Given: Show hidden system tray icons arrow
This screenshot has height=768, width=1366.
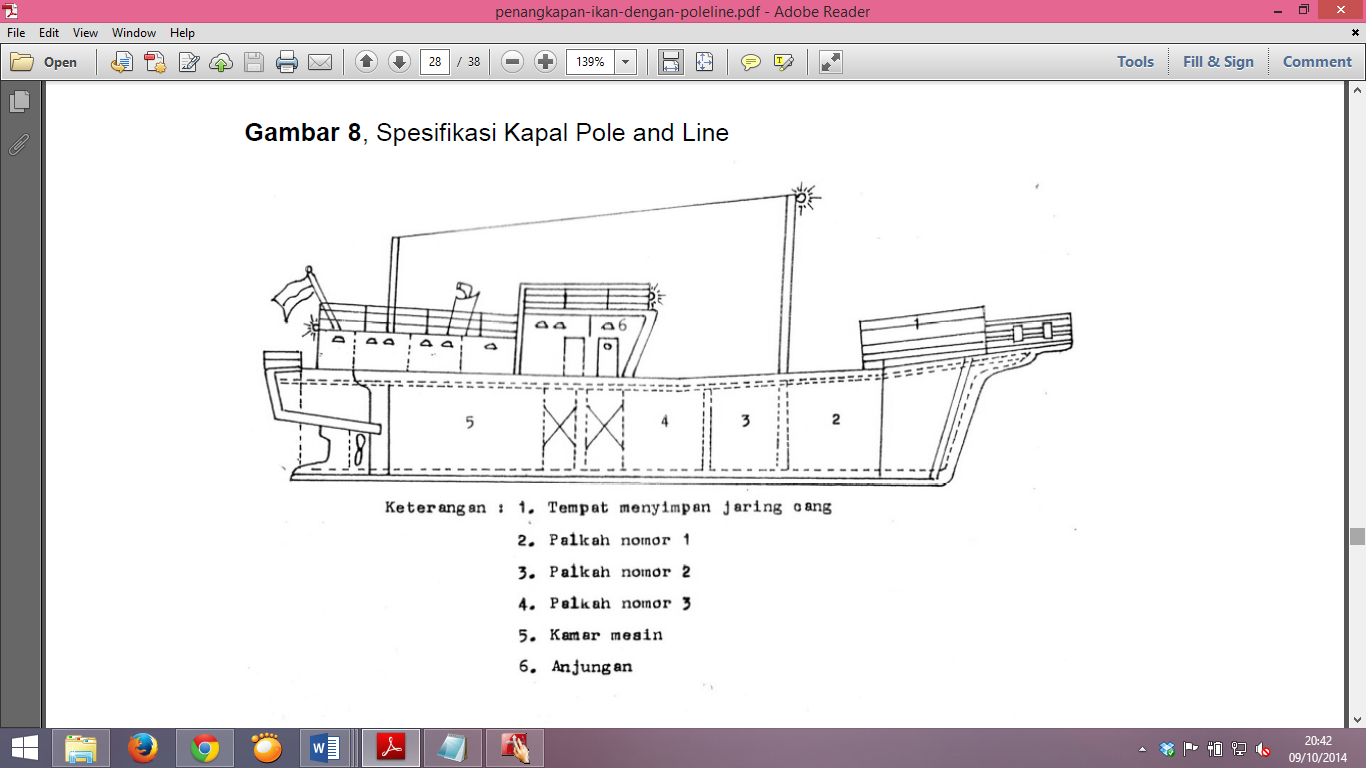Looking at the screenshot, I should 1142,749.
